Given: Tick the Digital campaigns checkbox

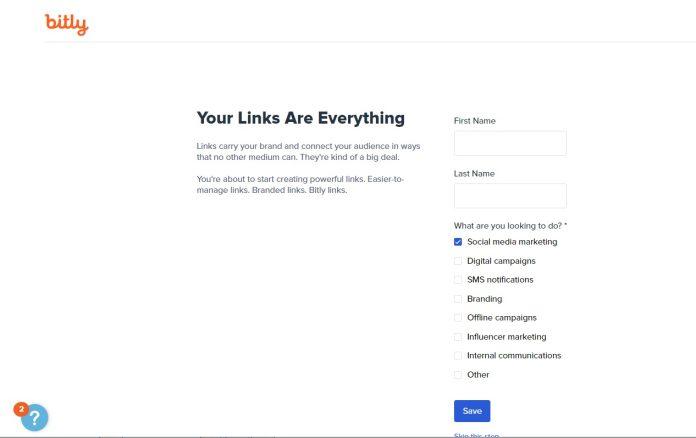Looking at the screenshot, I should point(458,261).
